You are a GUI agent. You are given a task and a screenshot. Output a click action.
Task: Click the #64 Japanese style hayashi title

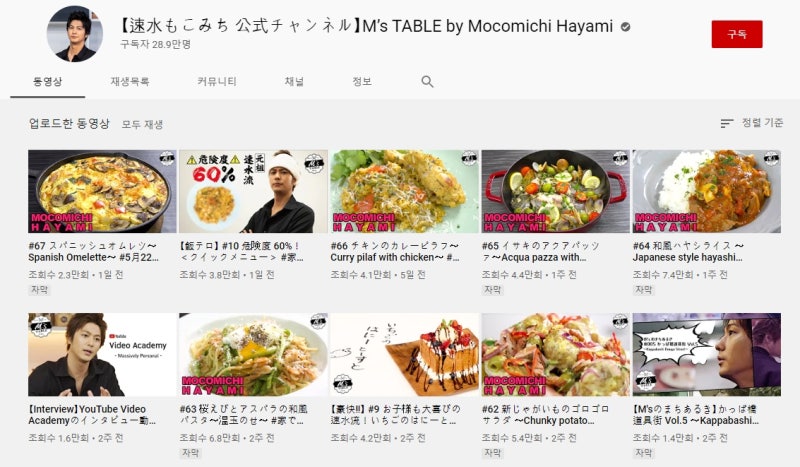pyautogui.click(x=688, y=252)
